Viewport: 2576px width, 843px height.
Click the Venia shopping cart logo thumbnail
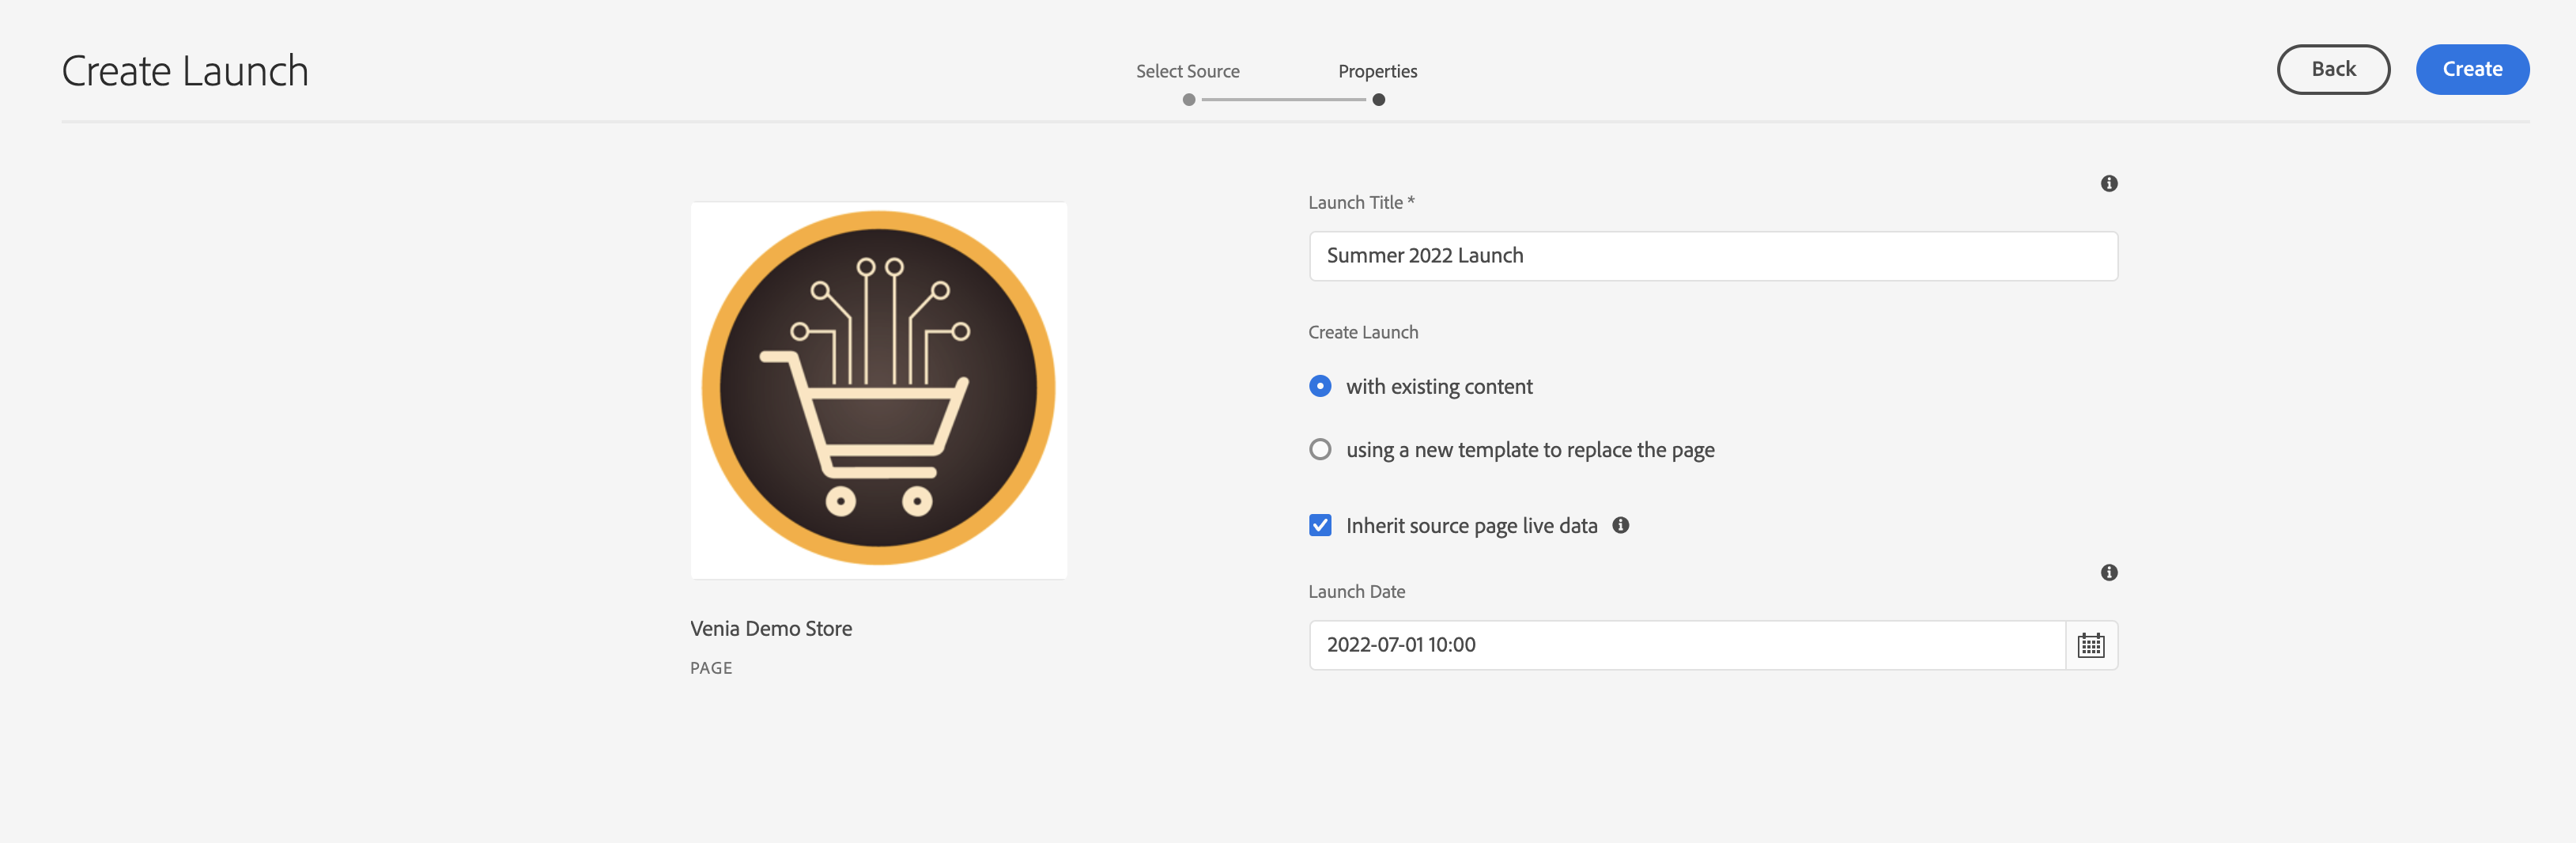pos(878,389)
